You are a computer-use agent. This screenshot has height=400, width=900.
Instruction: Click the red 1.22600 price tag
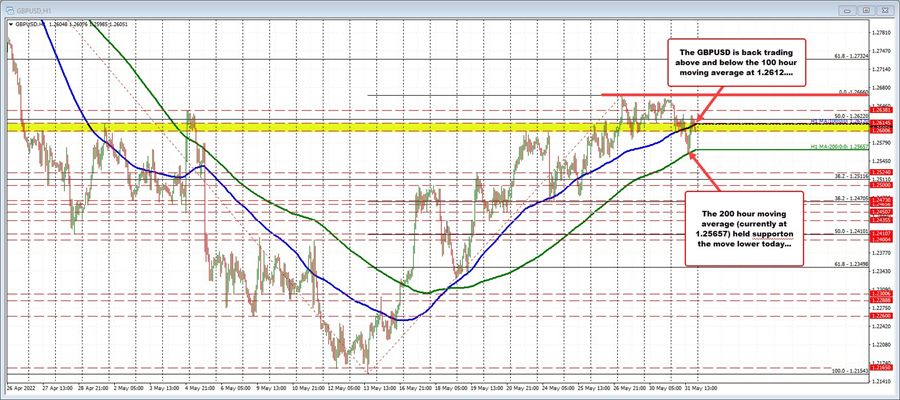tap(881, 316)
